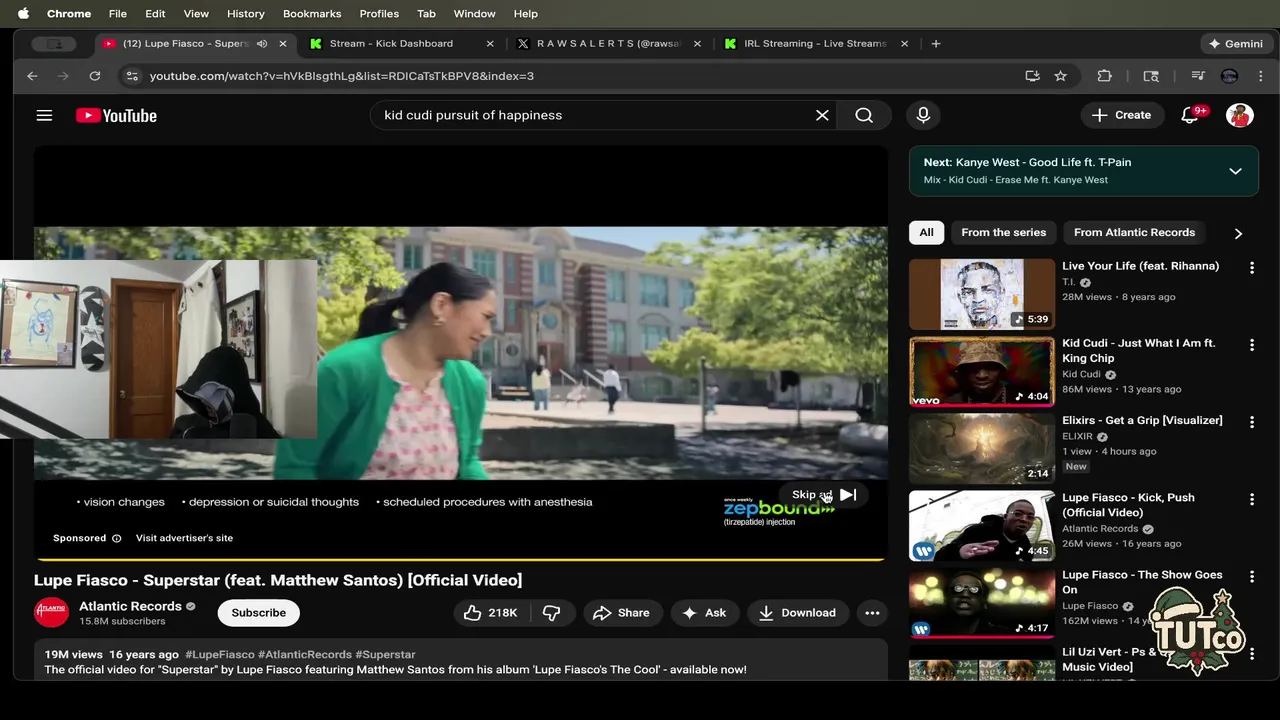This screenshot has width=1280, height=720.
Task: Open the Apple menu
Action: [x=23, y=14]
